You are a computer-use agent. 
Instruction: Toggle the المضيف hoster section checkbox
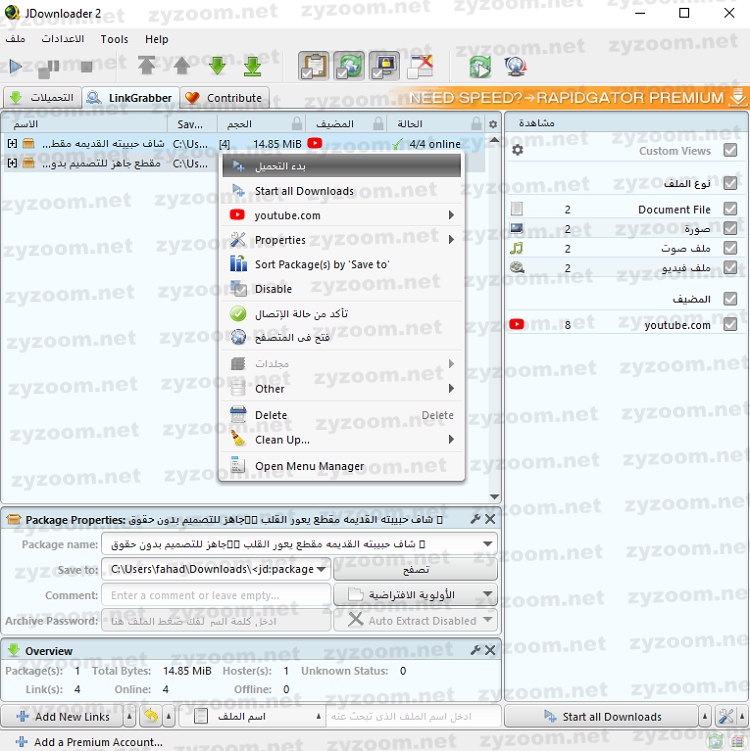click(730, 299)
